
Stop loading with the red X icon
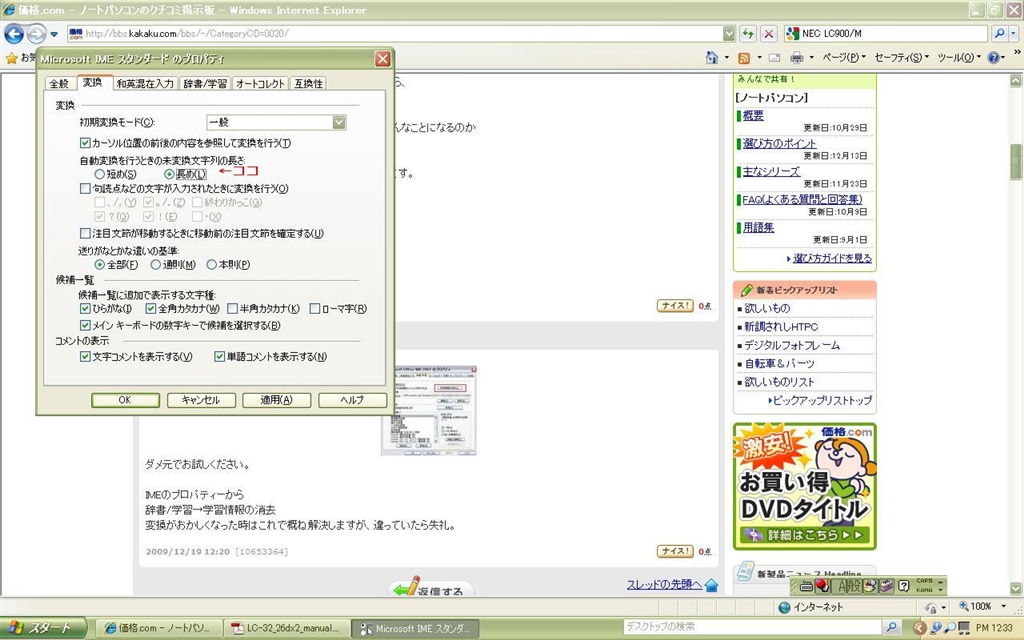tap(769, 33)
